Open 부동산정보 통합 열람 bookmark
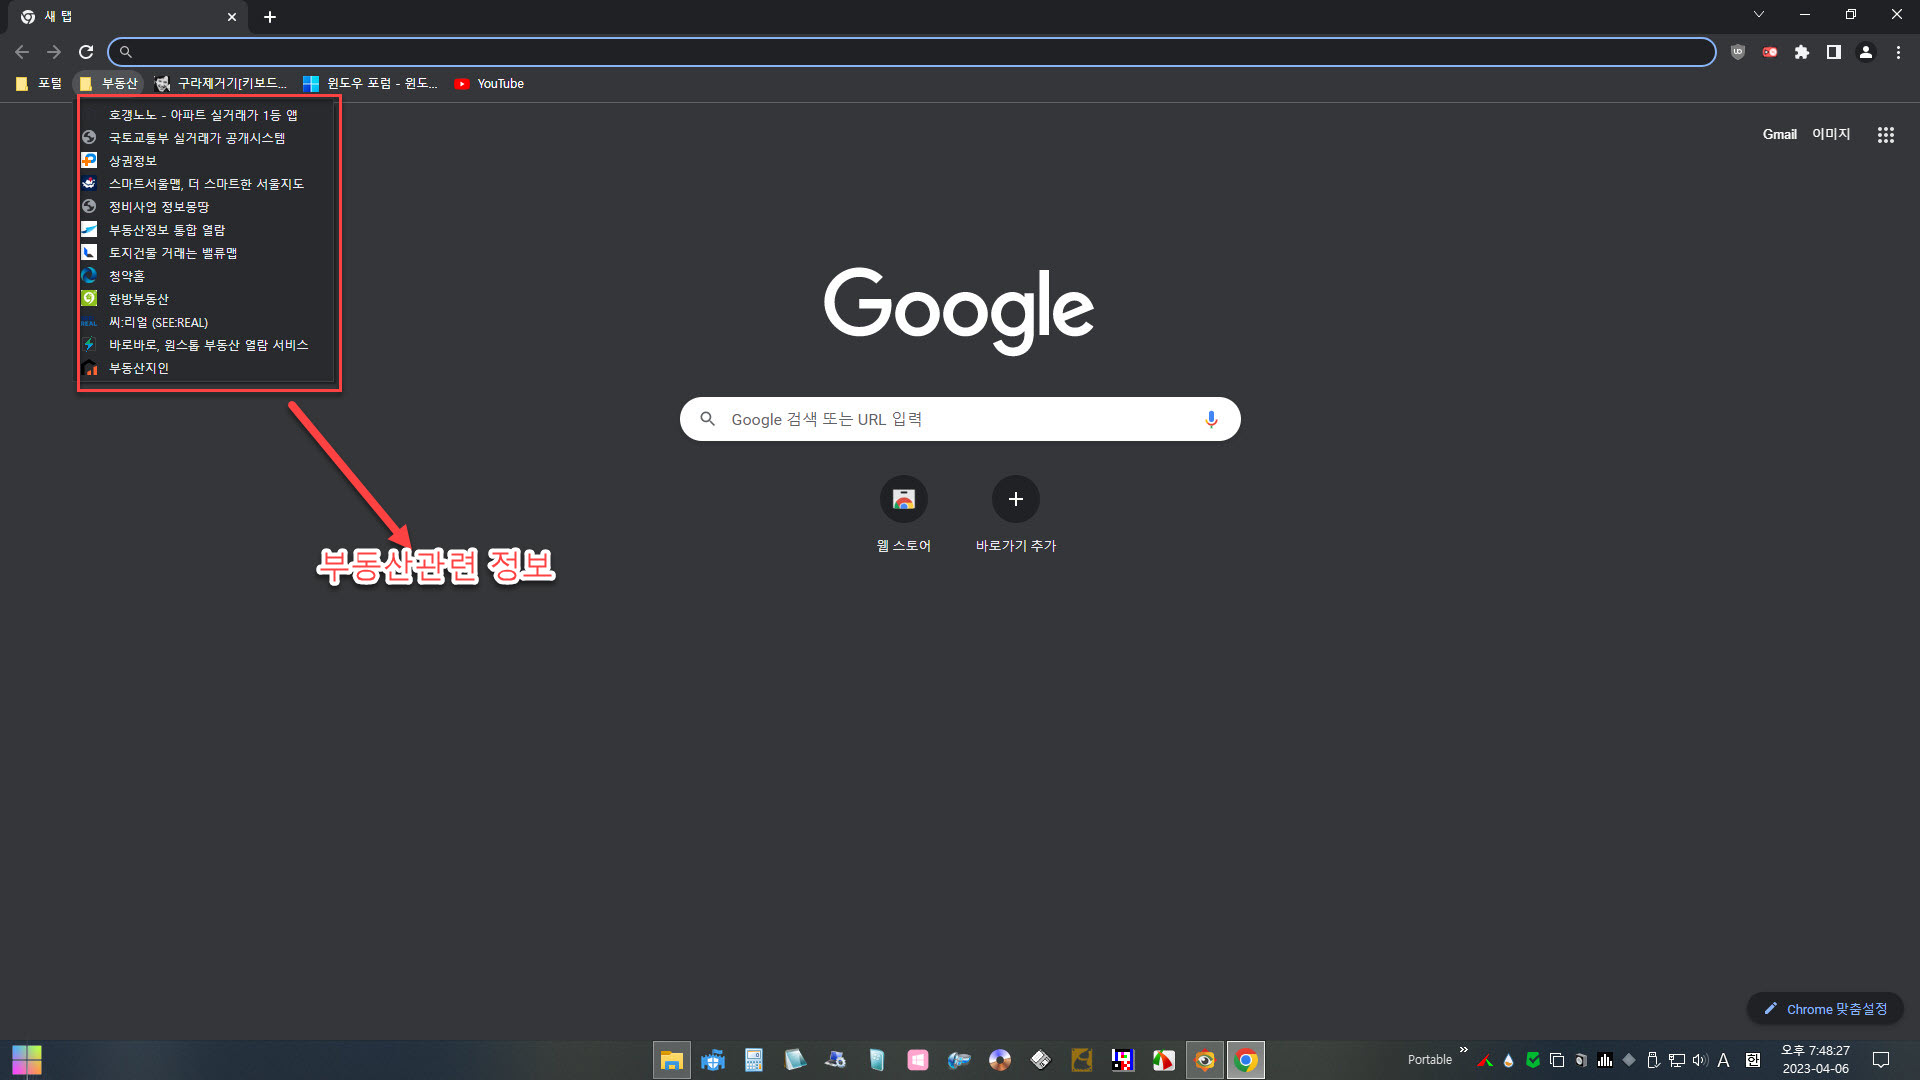The image size is (1920, 1080). click(x=206, y=230)
